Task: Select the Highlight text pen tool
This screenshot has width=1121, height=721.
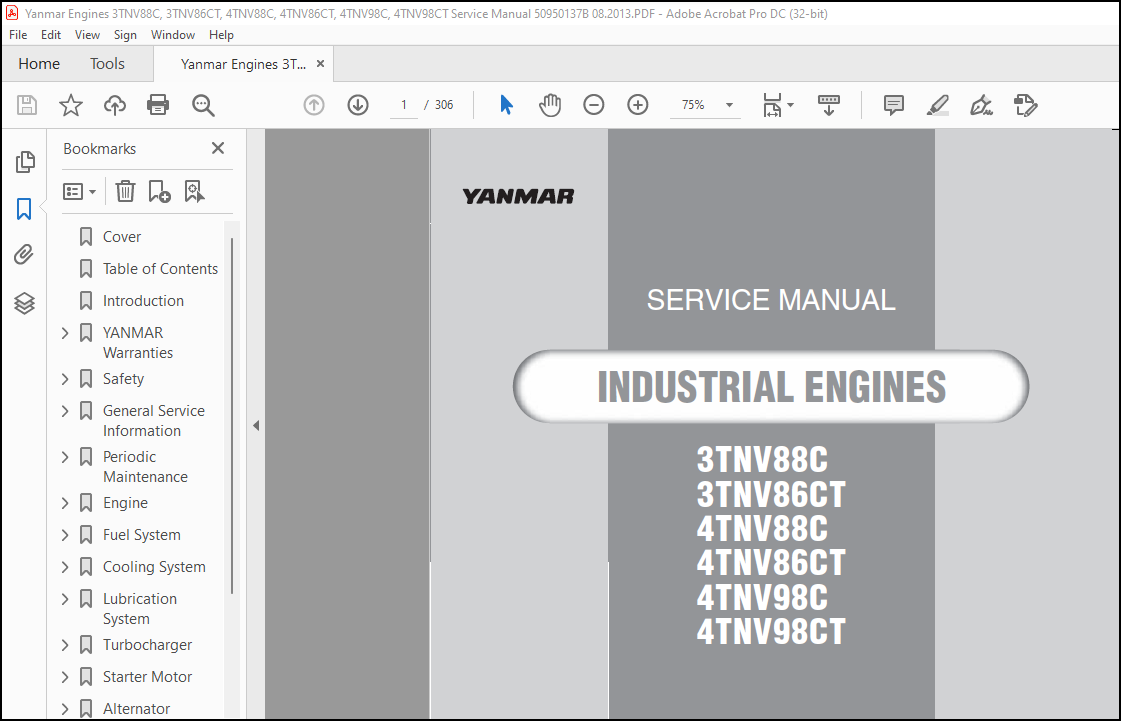Action: pos(937,105)
